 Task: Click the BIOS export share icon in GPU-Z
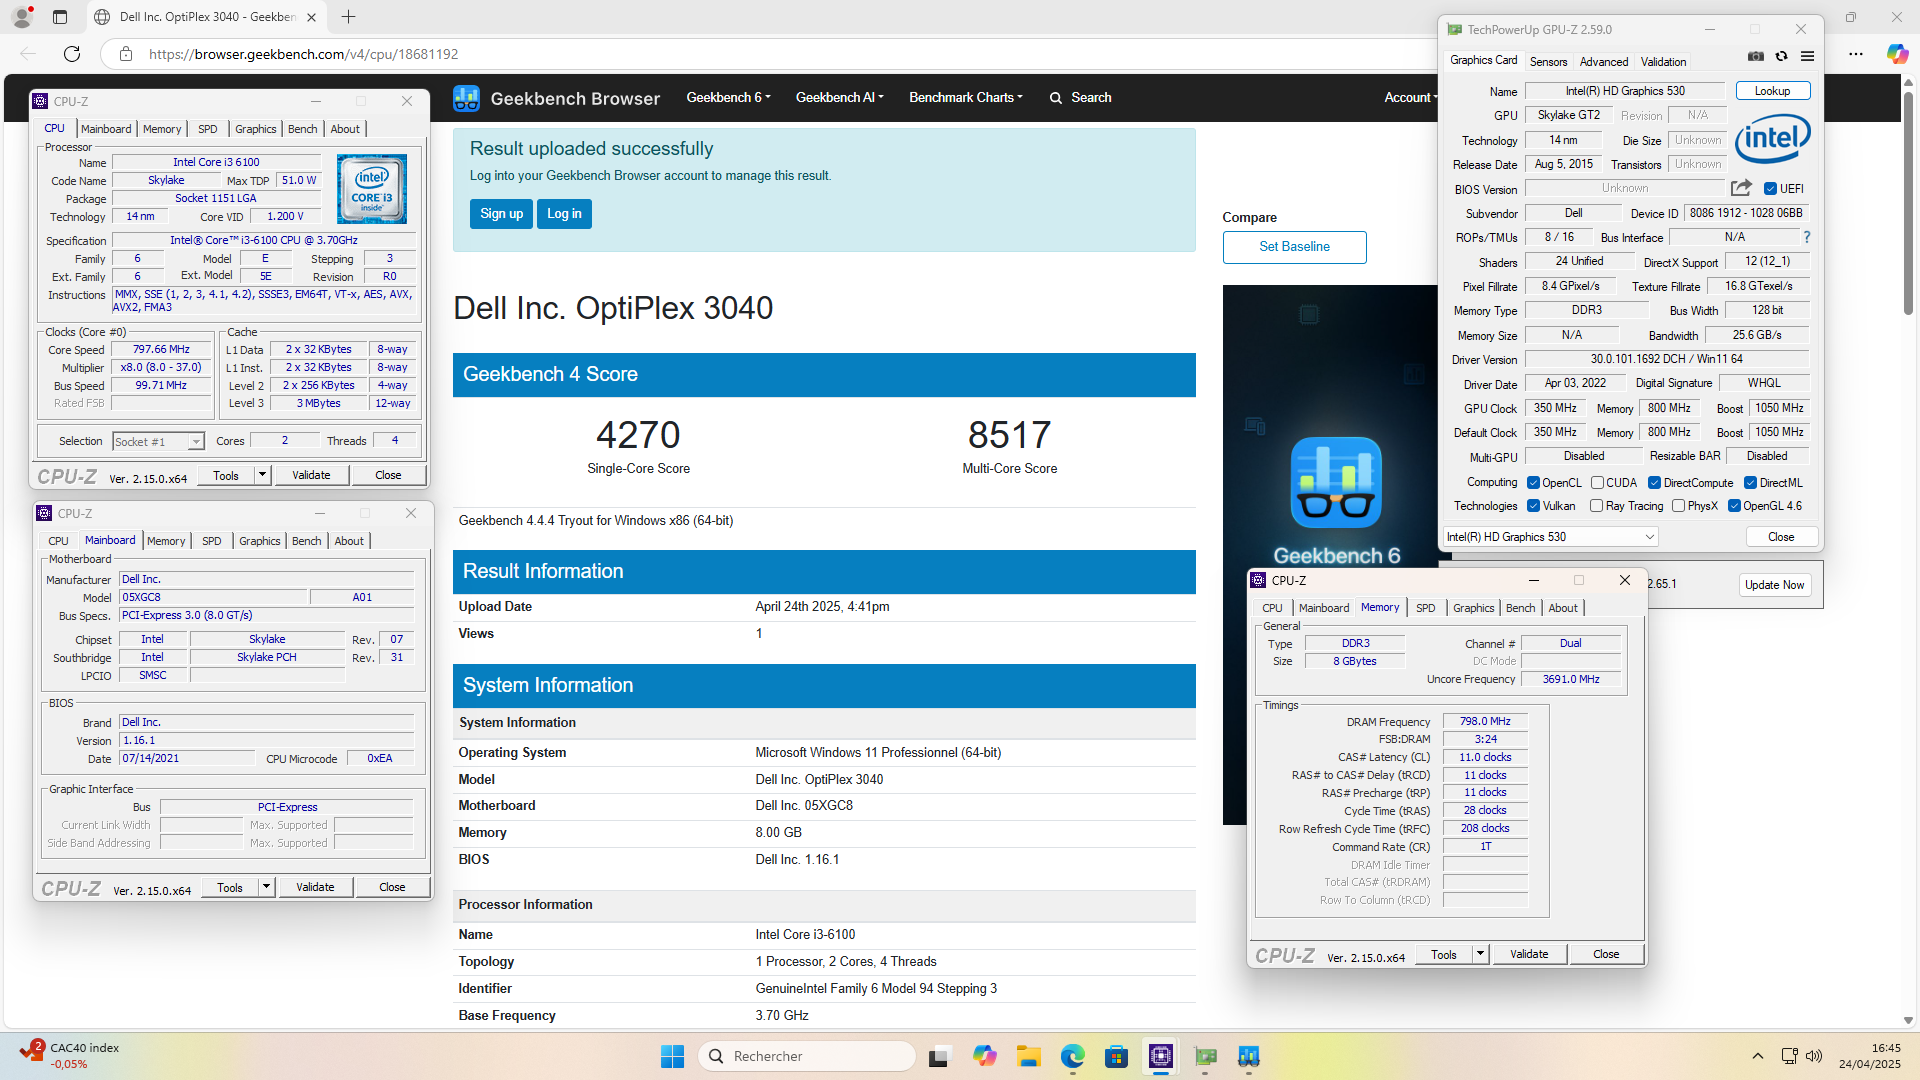pyautogui.click(x=1741, y=188)
